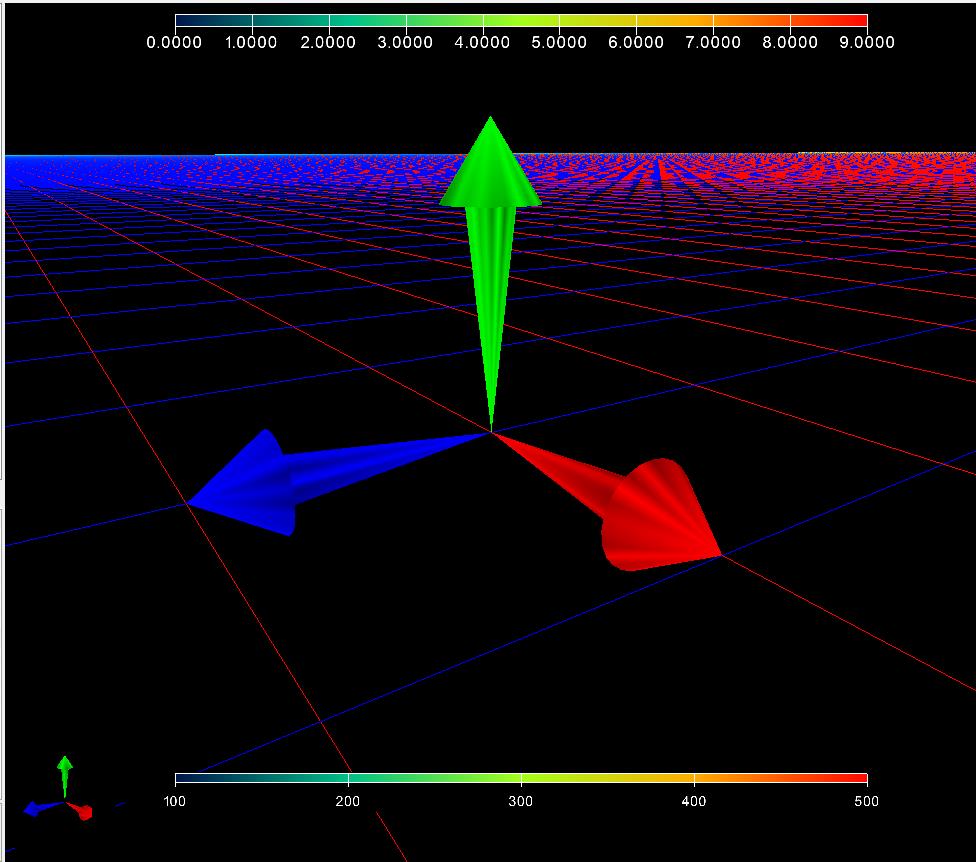Image resolution: width=976 pixels, height=862 pixels.
Task: Click the top color scale bar
Action: click(x=521, y=21)
